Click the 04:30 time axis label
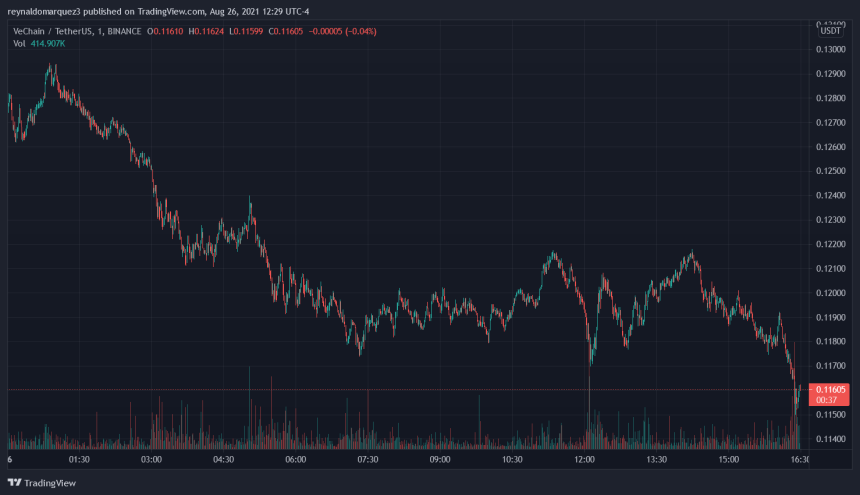 point(223,459)
